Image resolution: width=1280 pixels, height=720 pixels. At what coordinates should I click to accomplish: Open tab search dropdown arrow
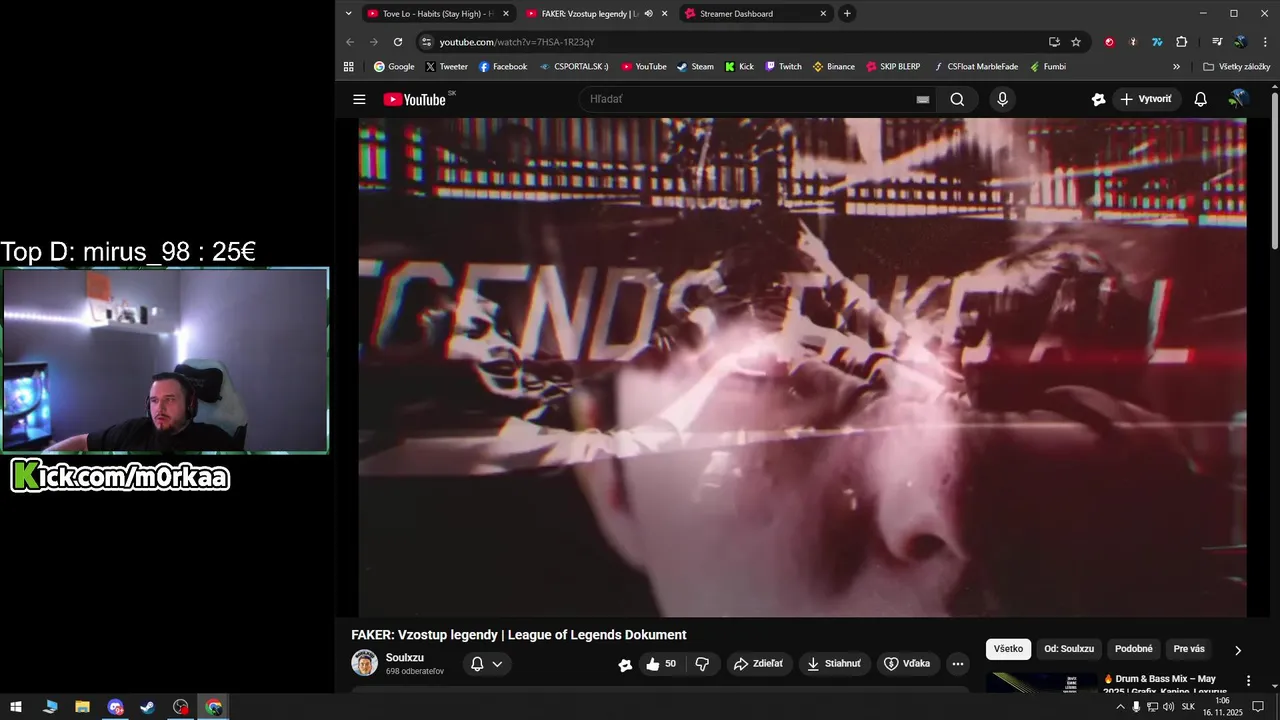click(348, 13)
